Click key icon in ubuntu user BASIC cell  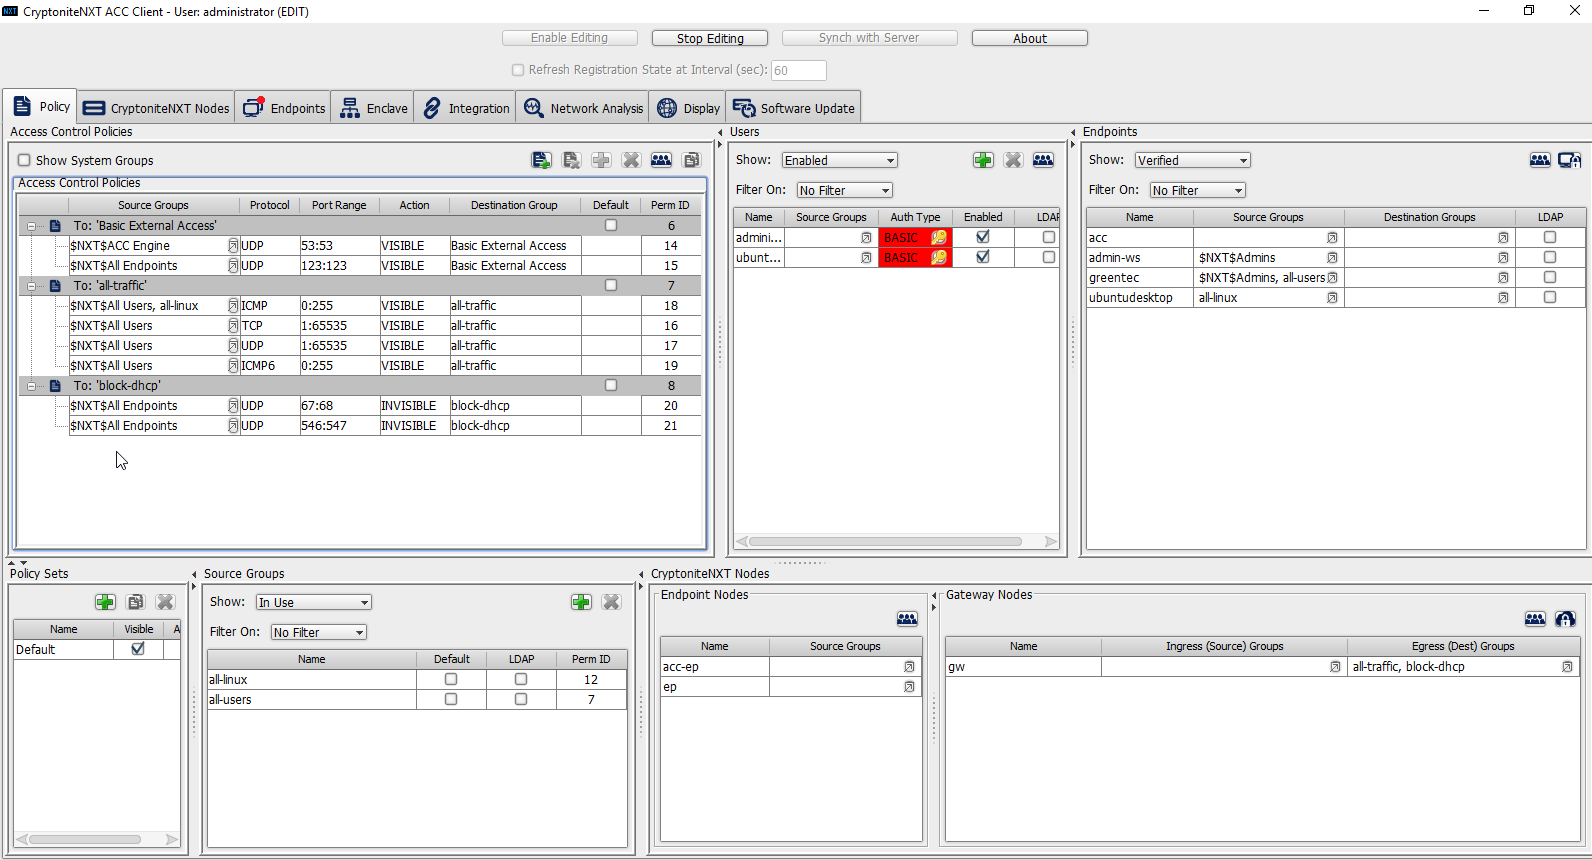(939, 258)
